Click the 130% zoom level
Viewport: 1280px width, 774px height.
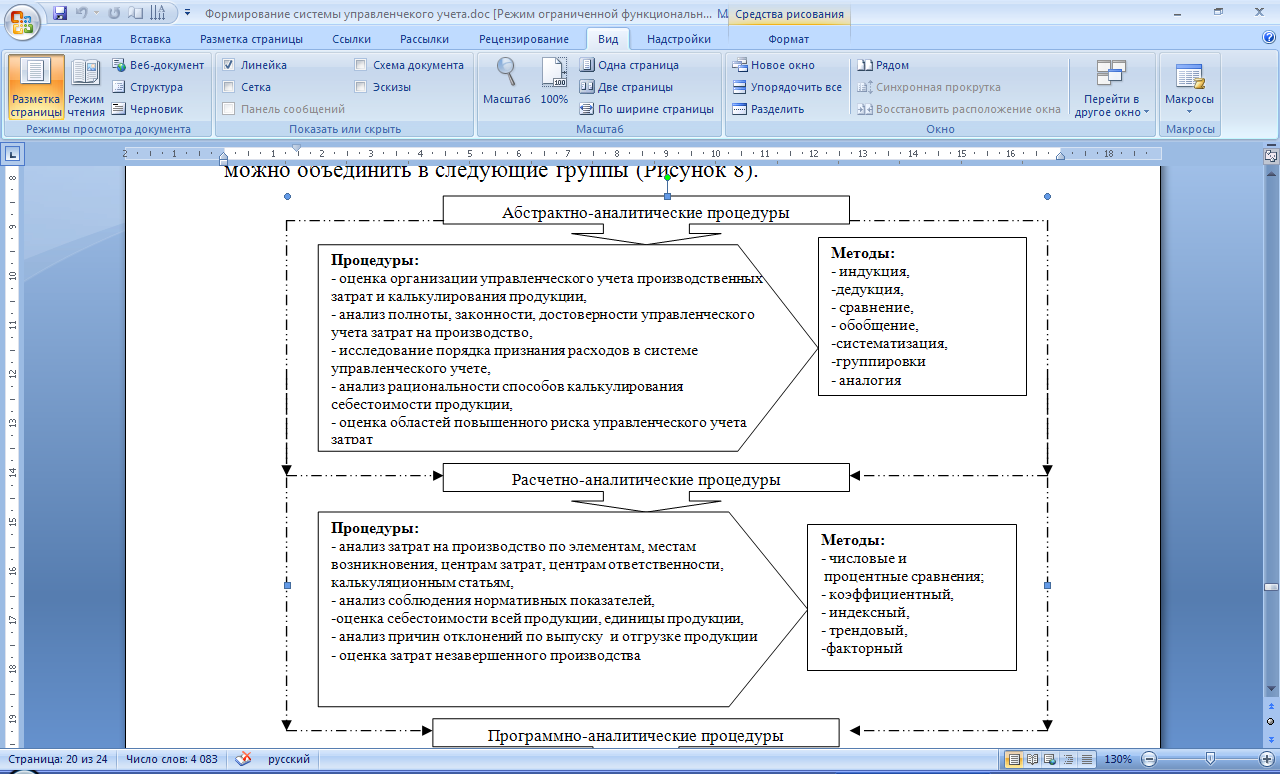coord(1116,760)
